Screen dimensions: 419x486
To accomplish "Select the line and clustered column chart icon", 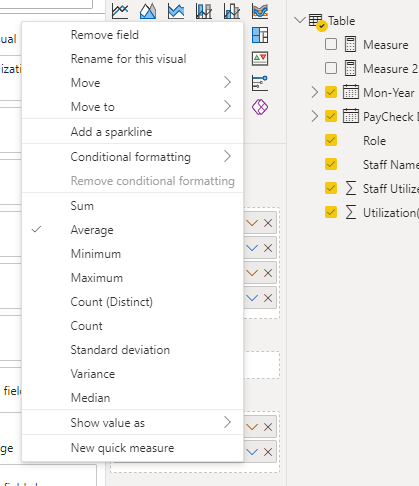I will 232,11.
